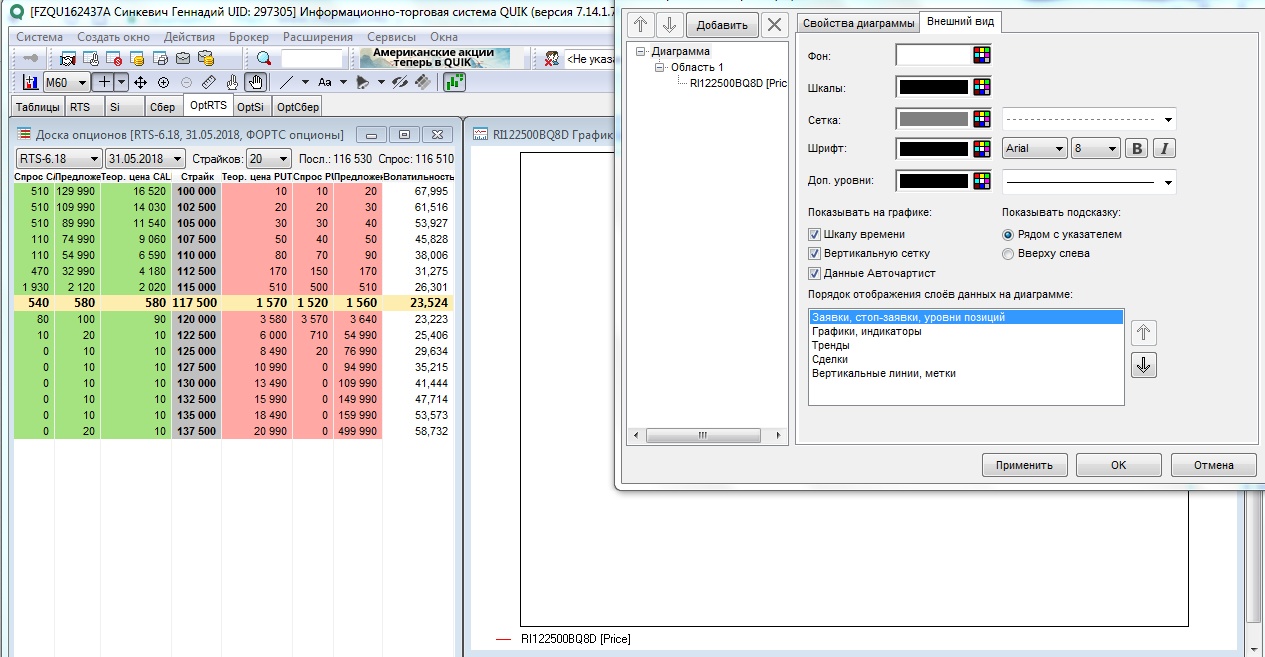Toggle 'Данные Авточартист' checkbox
The image size is (1265, 657).
point(814,273)
